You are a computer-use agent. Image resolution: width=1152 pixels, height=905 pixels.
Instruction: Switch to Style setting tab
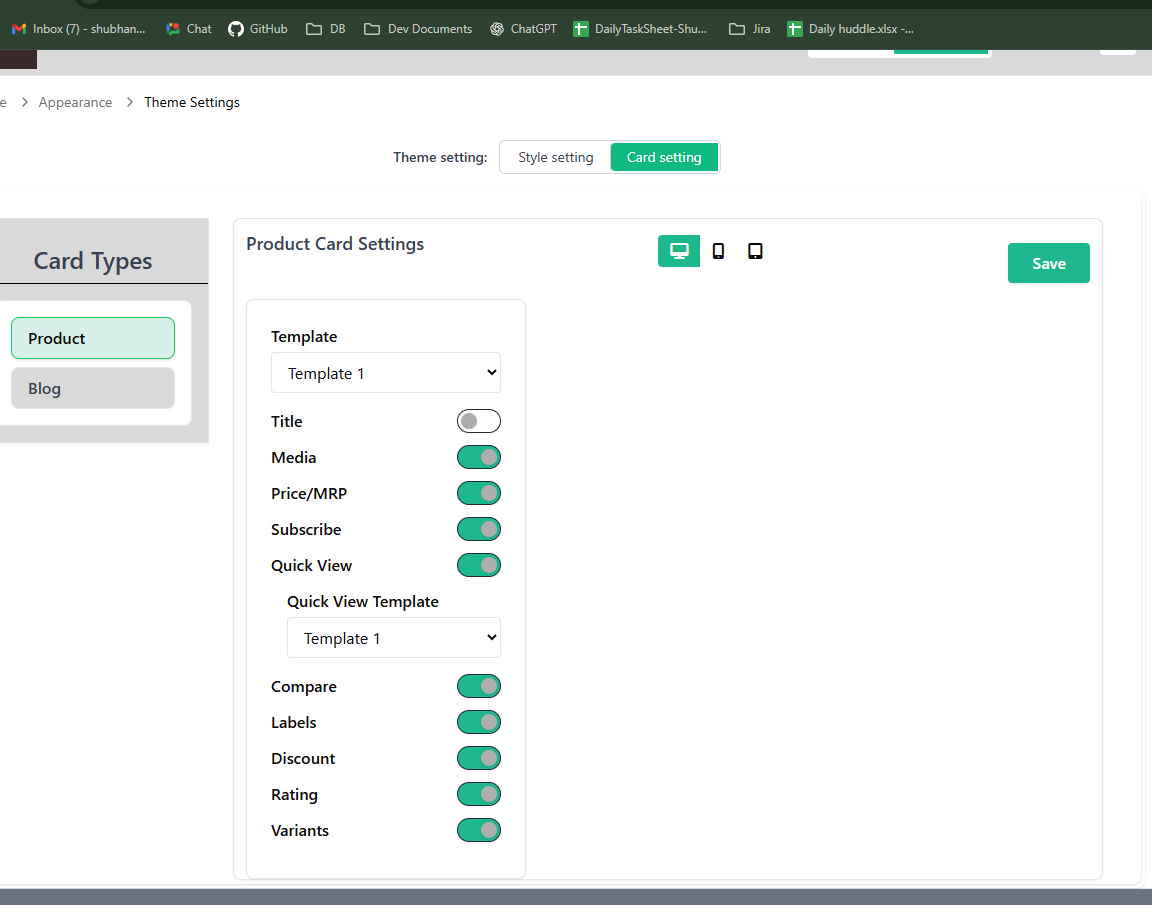click(x=555, y=157)
